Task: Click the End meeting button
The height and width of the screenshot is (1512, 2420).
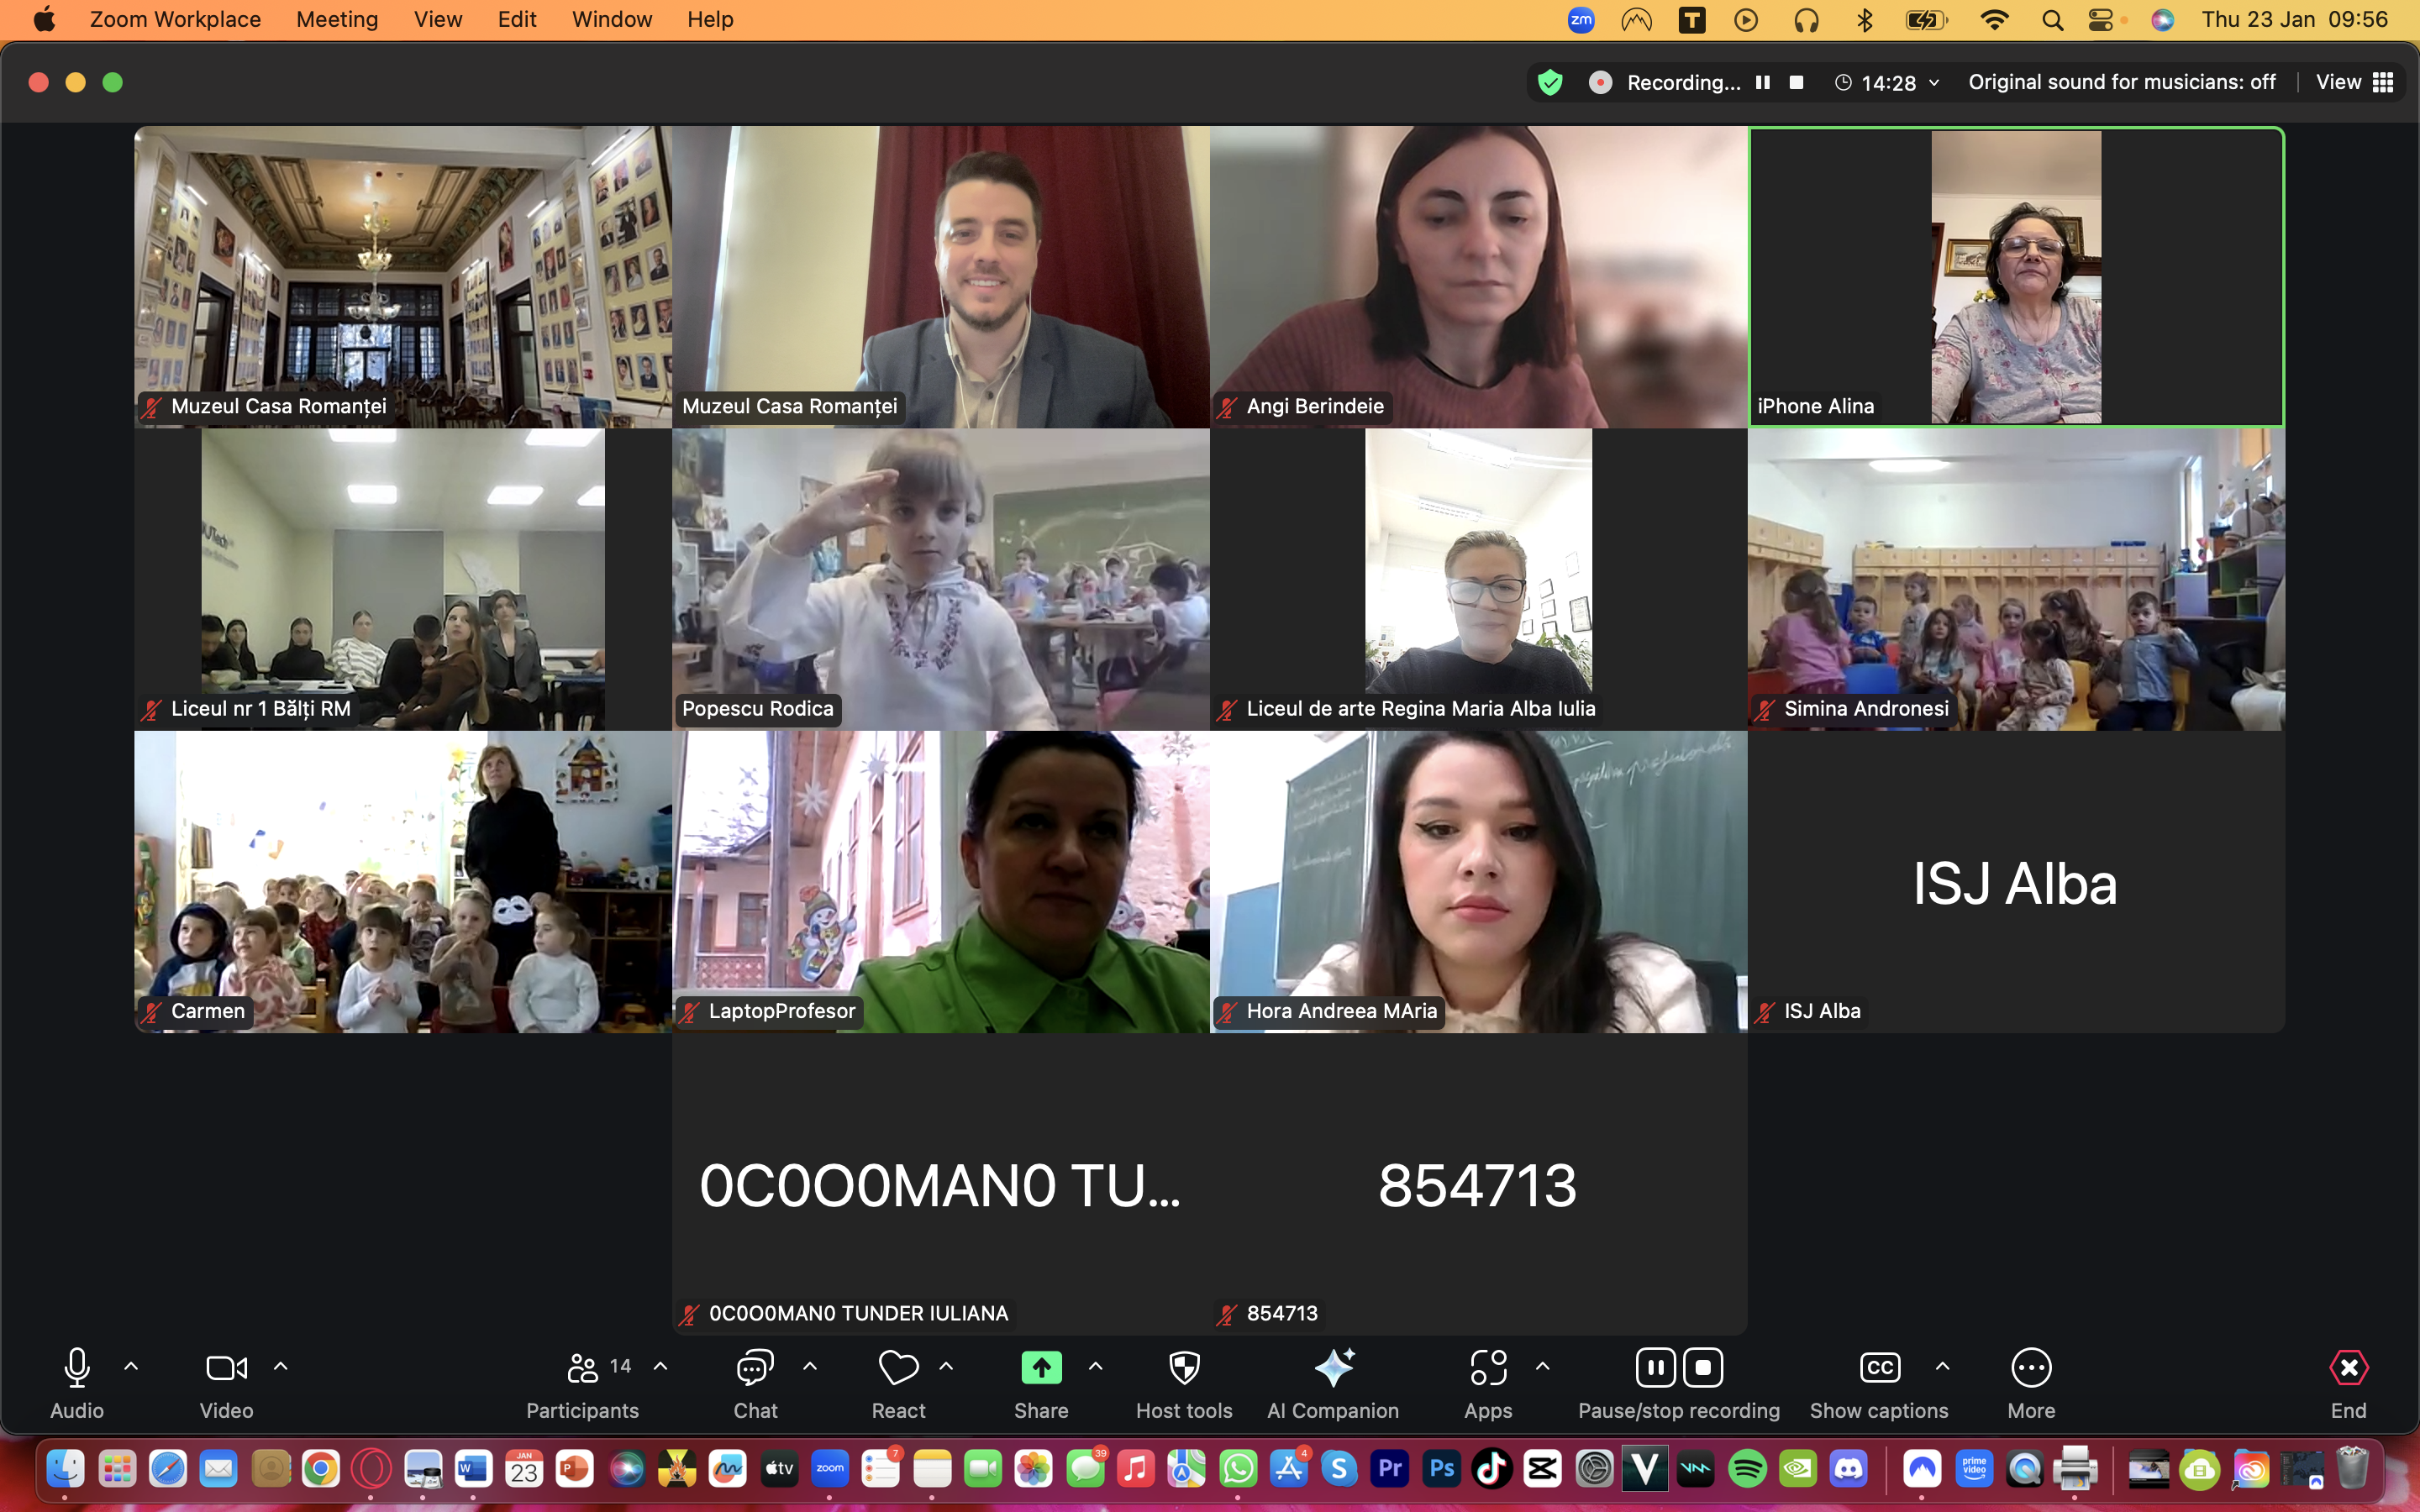Action: click(2348, 1368)
